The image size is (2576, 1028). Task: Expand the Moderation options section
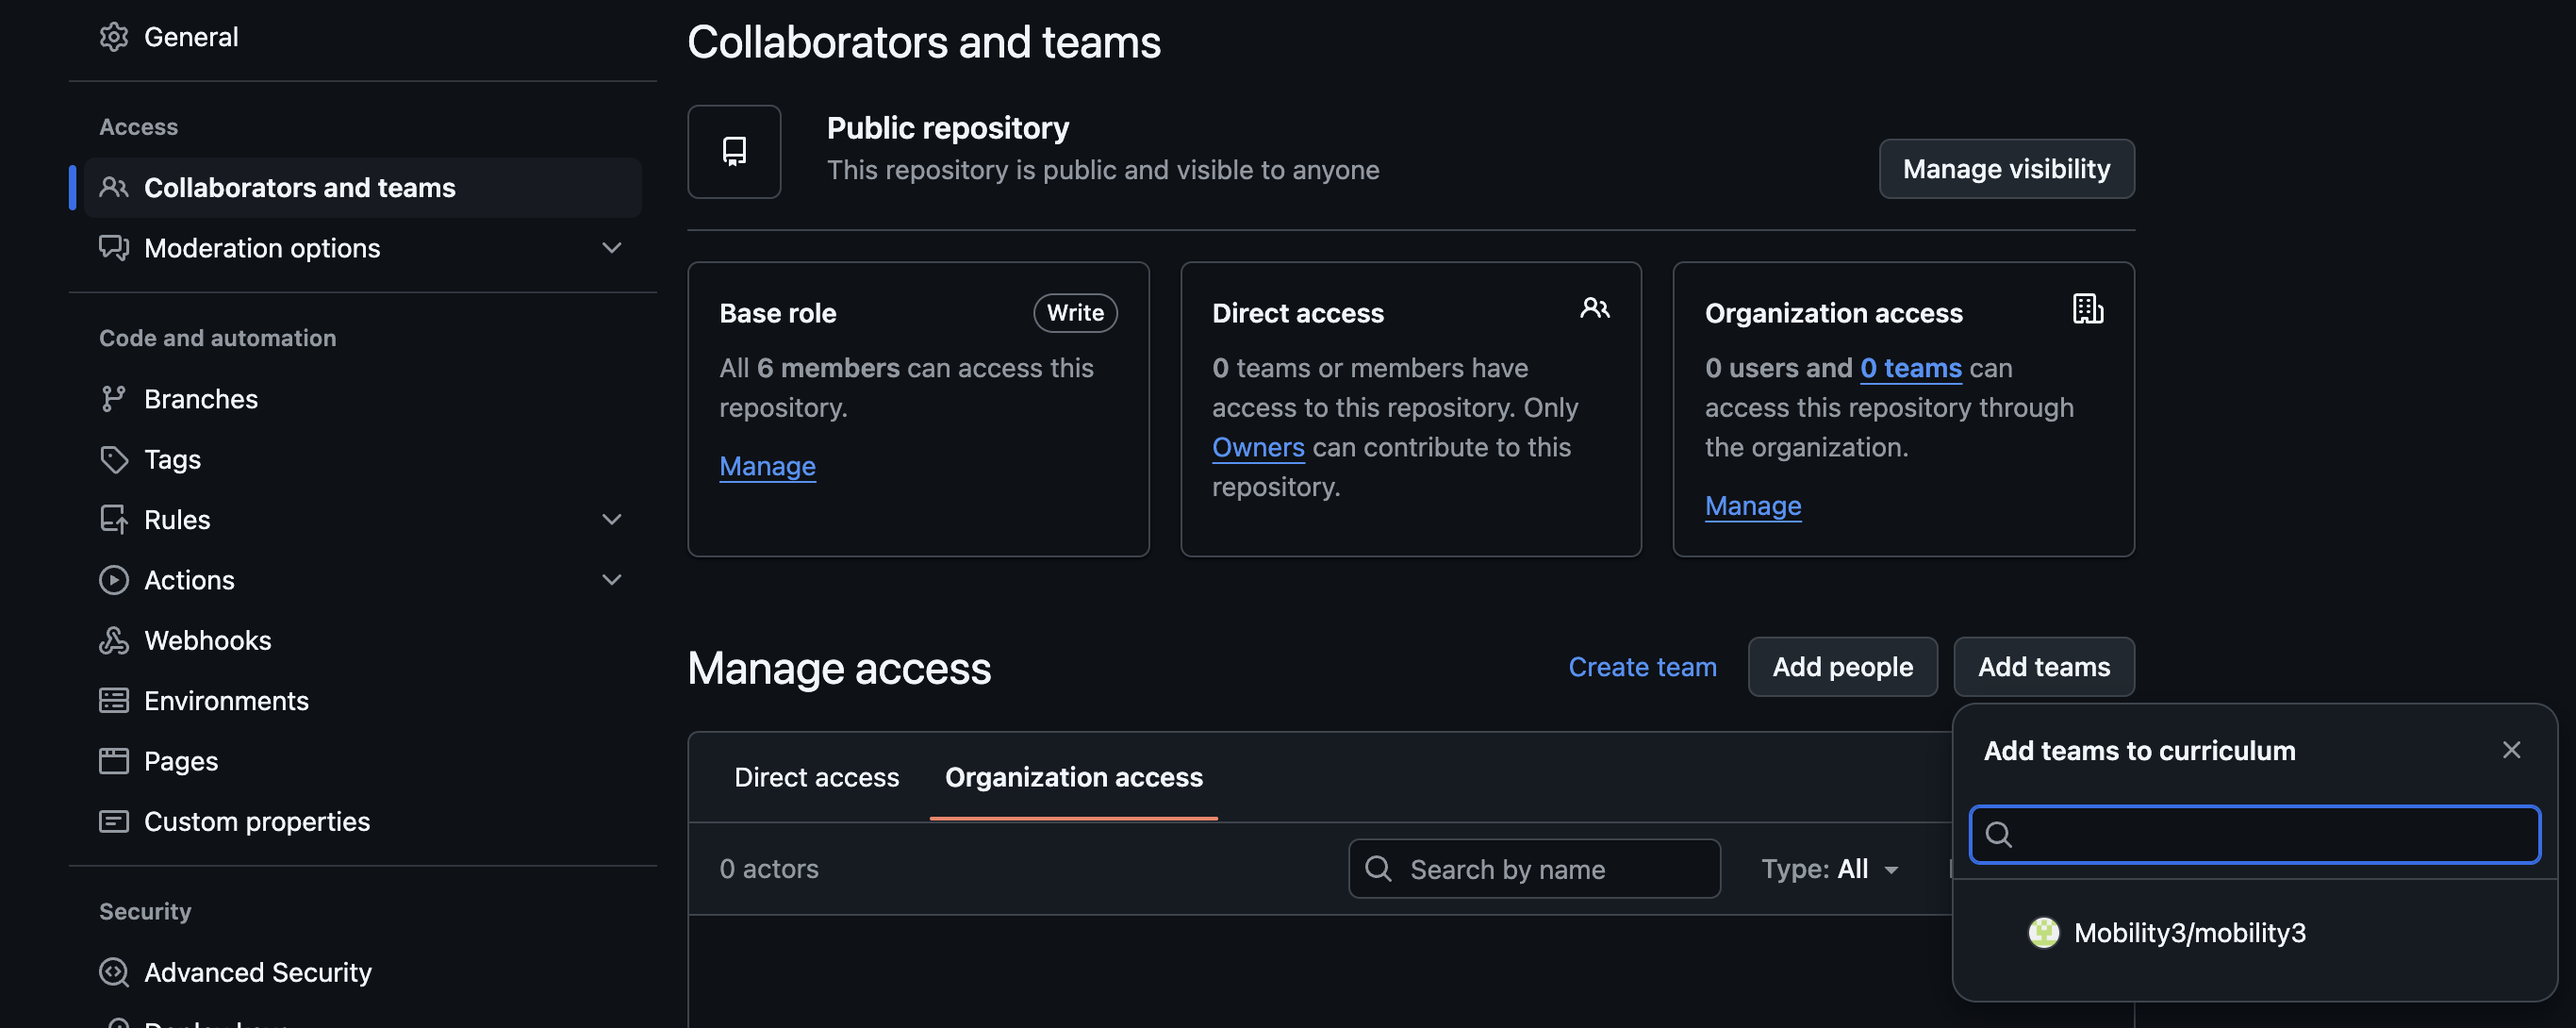611,247
